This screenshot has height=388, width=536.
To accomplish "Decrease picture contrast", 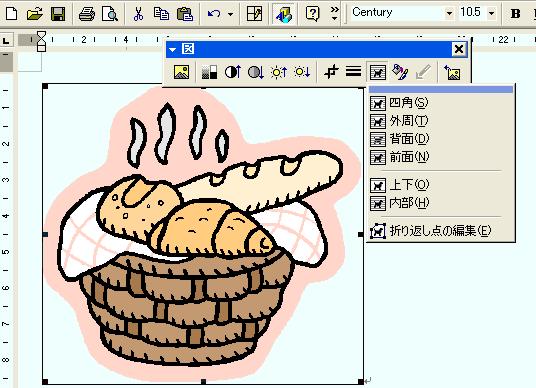I will click(255, 72).
